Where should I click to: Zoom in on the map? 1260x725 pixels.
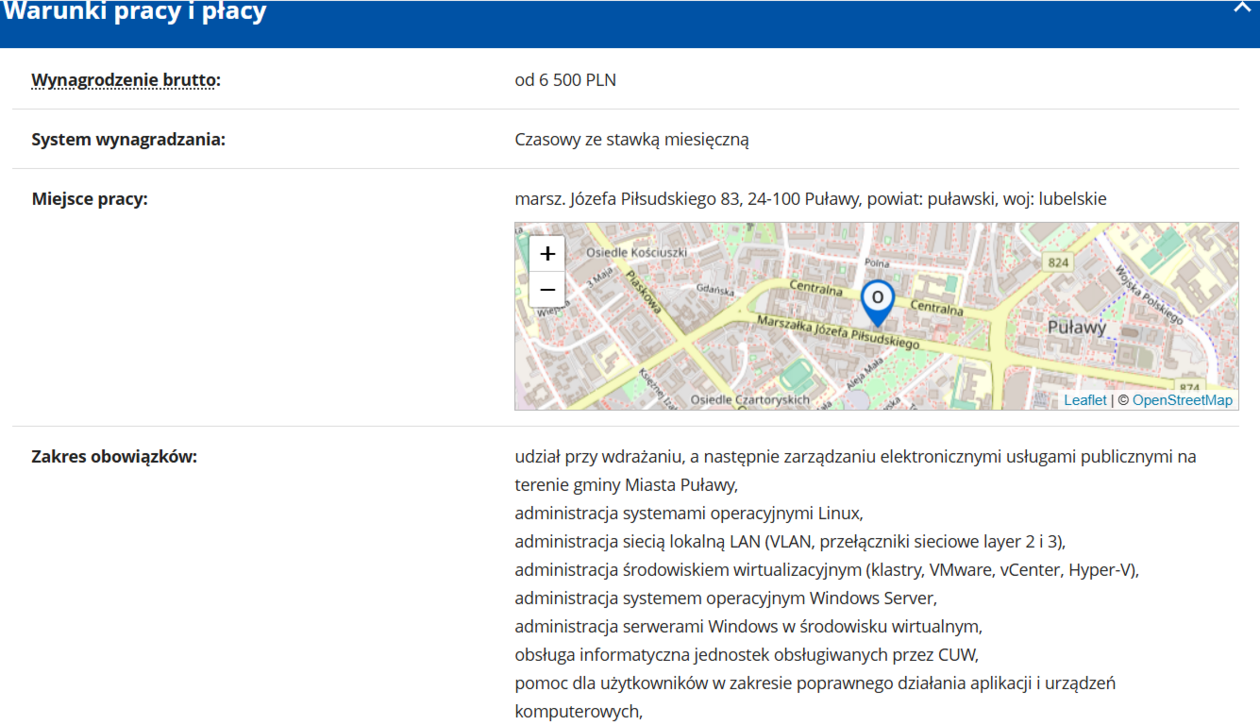point(547,254)
